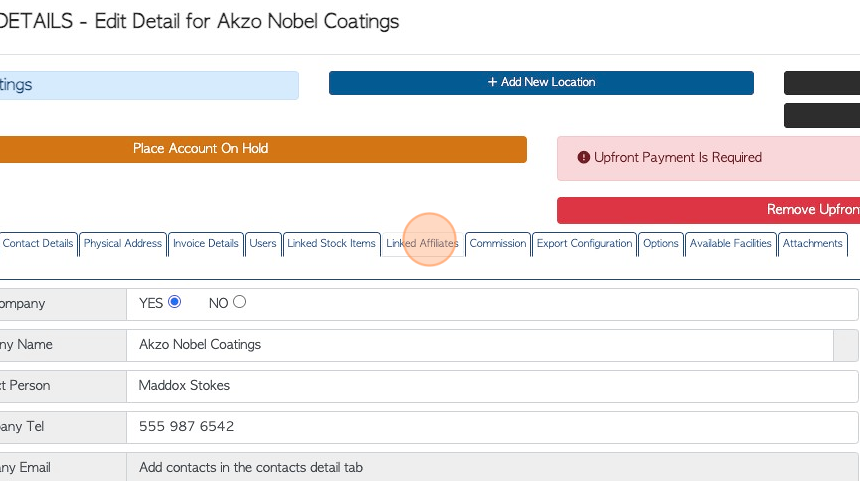Image resolution: width=860 pixels, height=481 pixels.
Task: Open the Contact Details tab
Action: (x=38, y=244)
